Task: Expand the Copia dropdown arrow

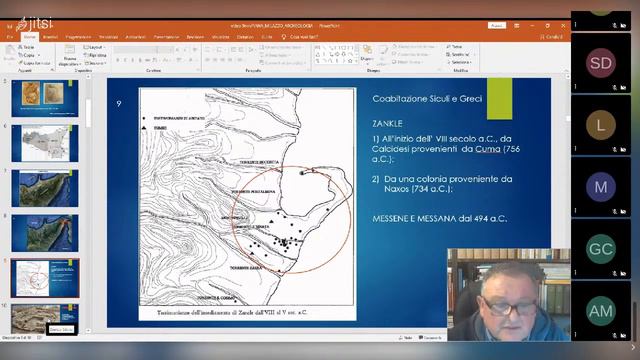Action: pos(39,55)
